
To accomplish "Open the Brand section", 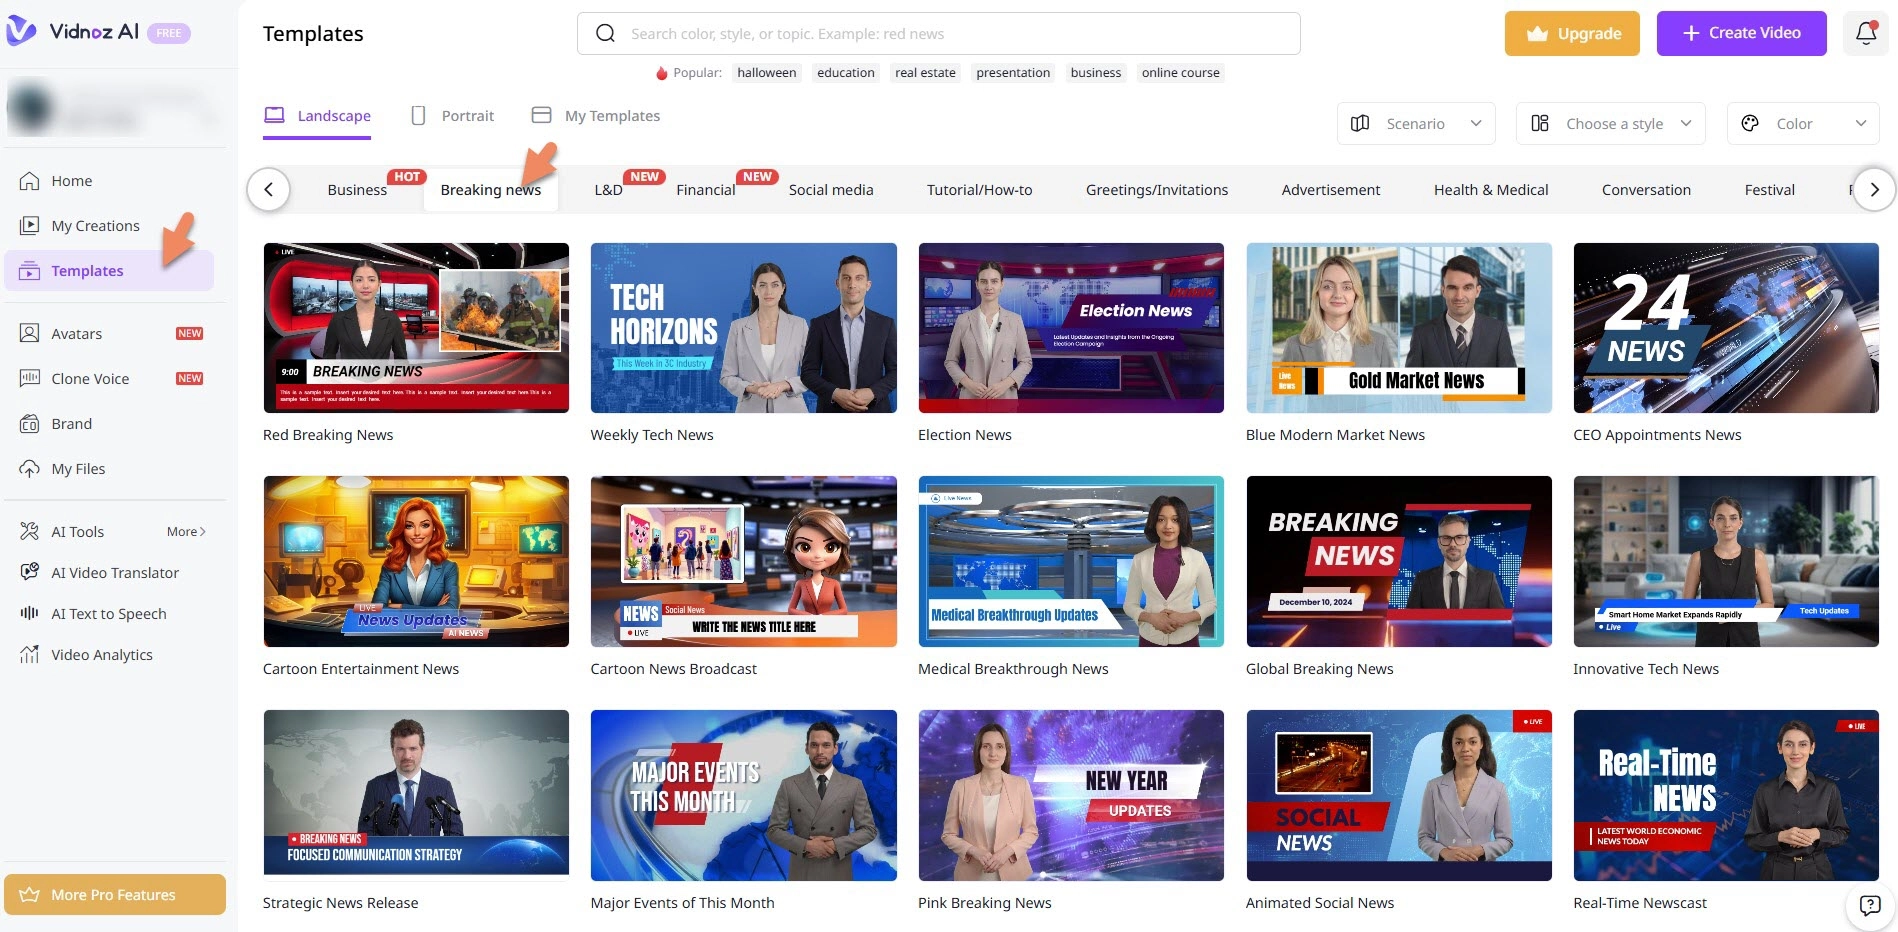I will 70,423.
